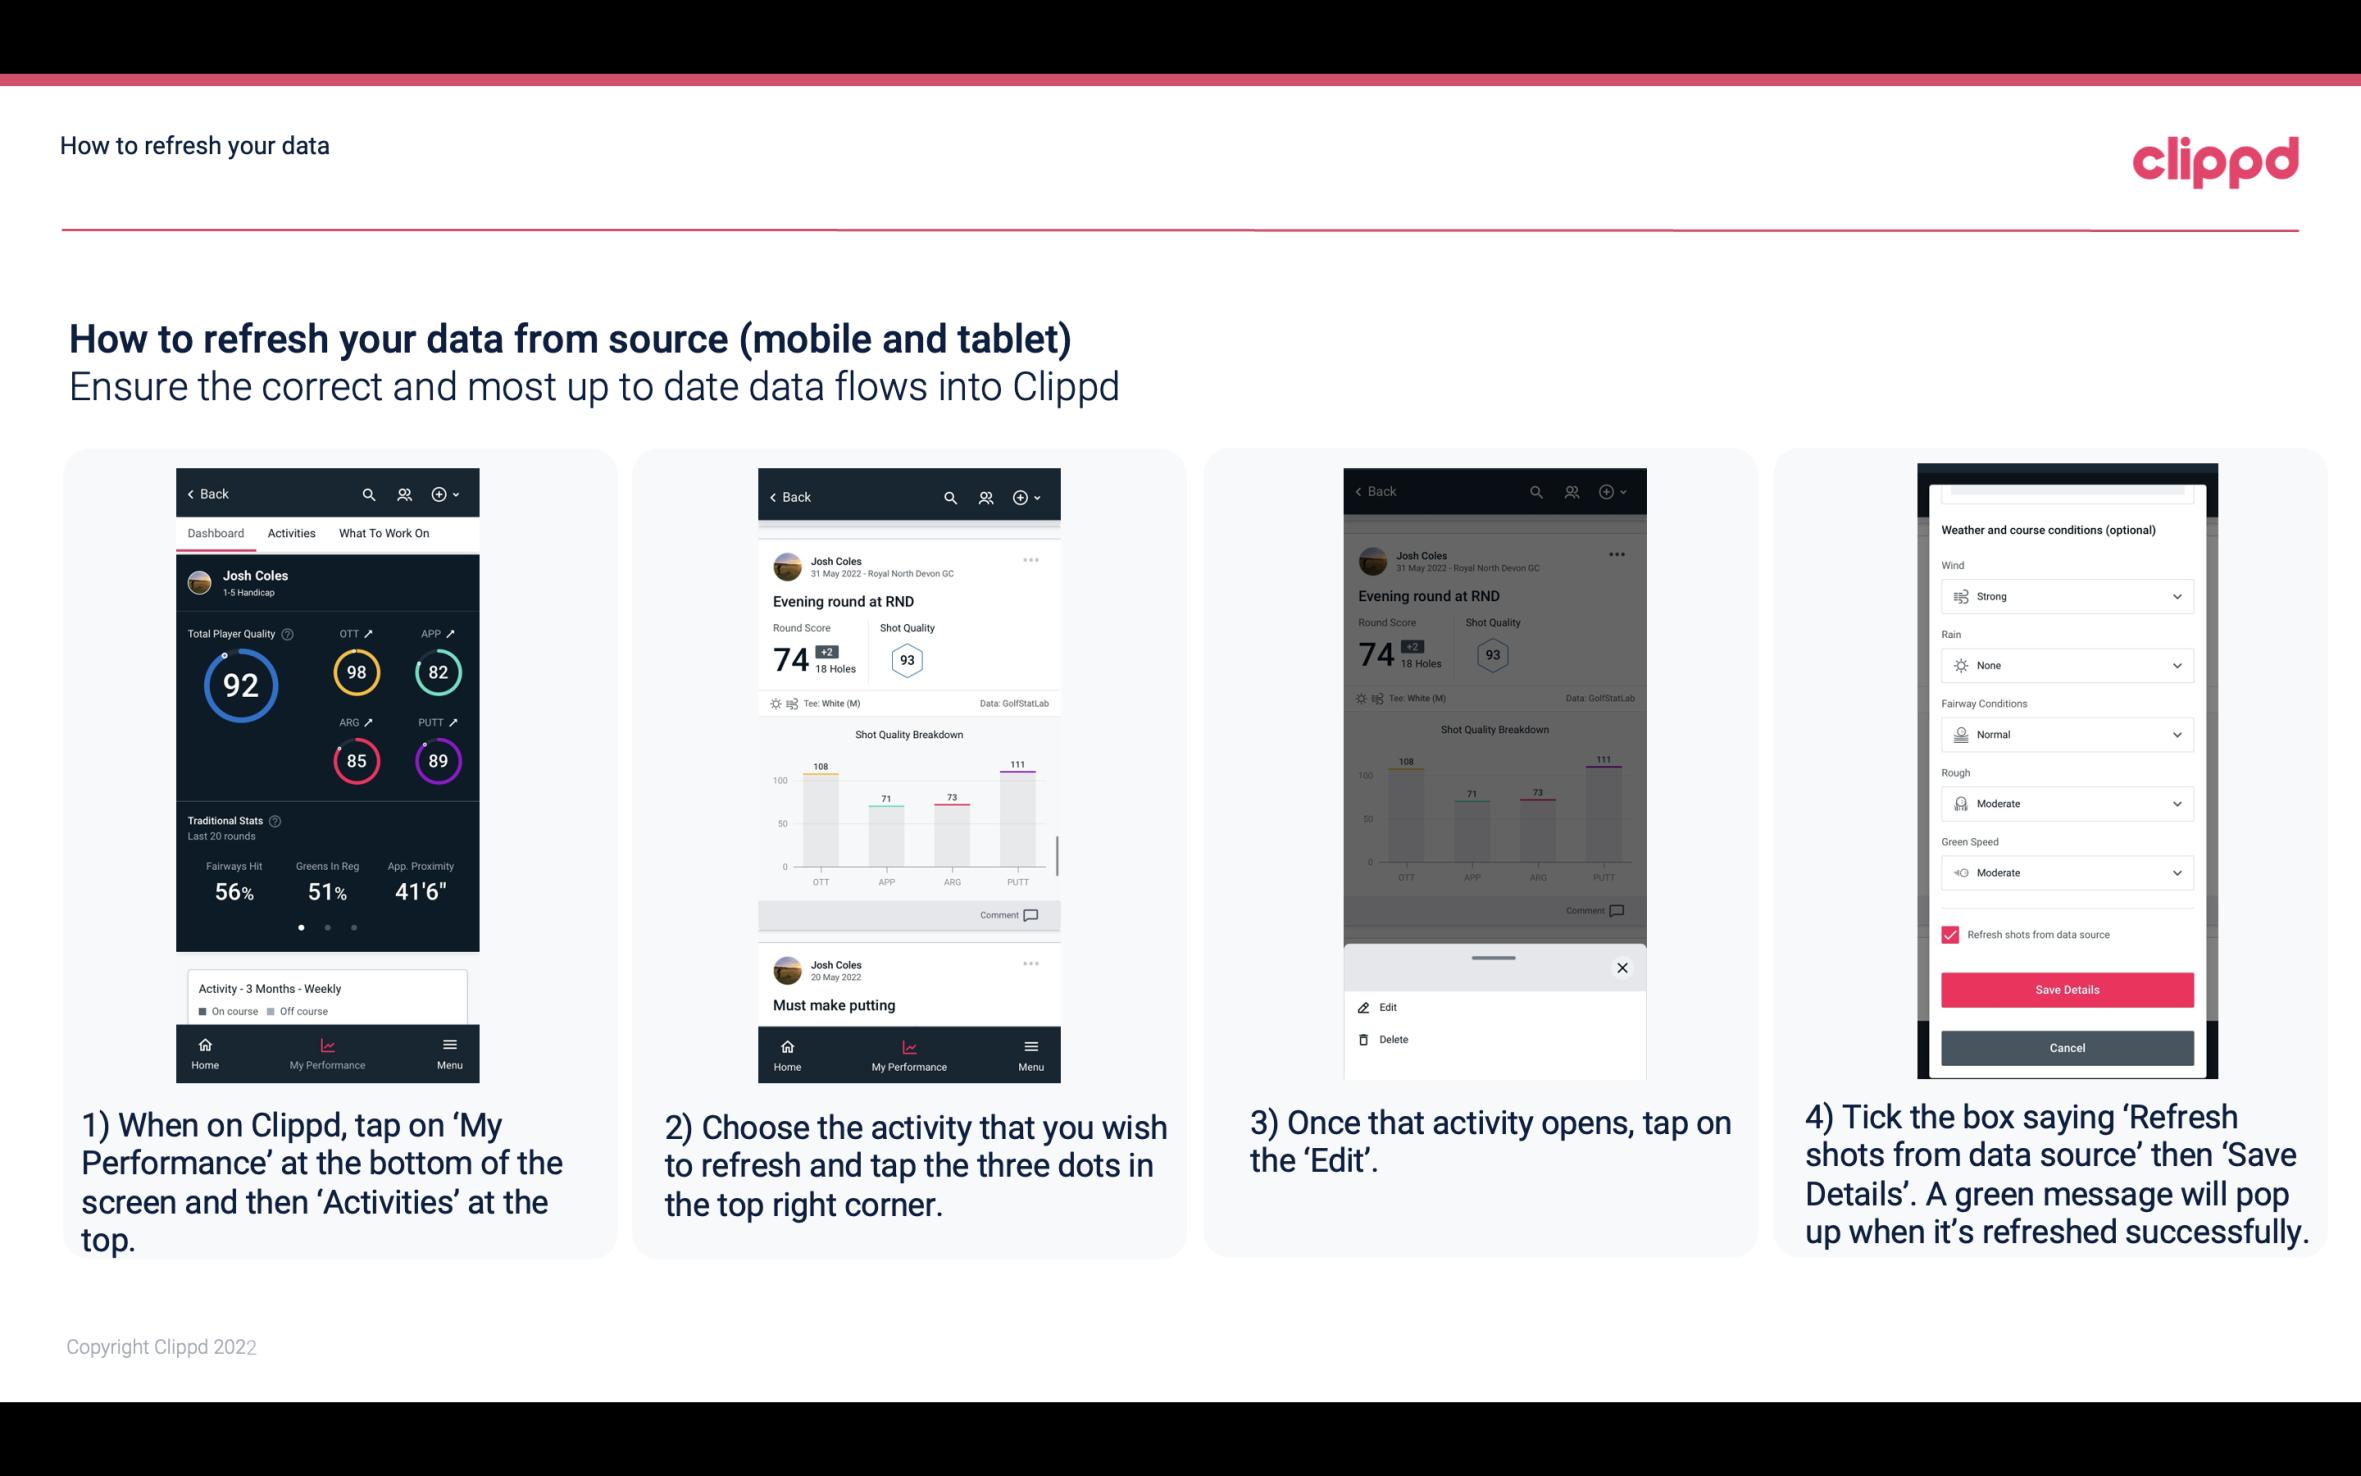This screenshot has height=1476, width=2361.
Task: Tap the search icon in top bar
Action: pos(369,493)
